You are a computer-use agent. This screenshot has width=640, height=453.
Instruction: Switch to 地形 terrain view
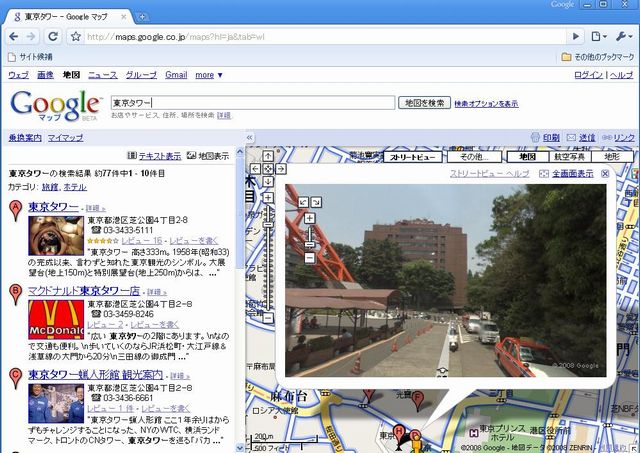(612, 157)
